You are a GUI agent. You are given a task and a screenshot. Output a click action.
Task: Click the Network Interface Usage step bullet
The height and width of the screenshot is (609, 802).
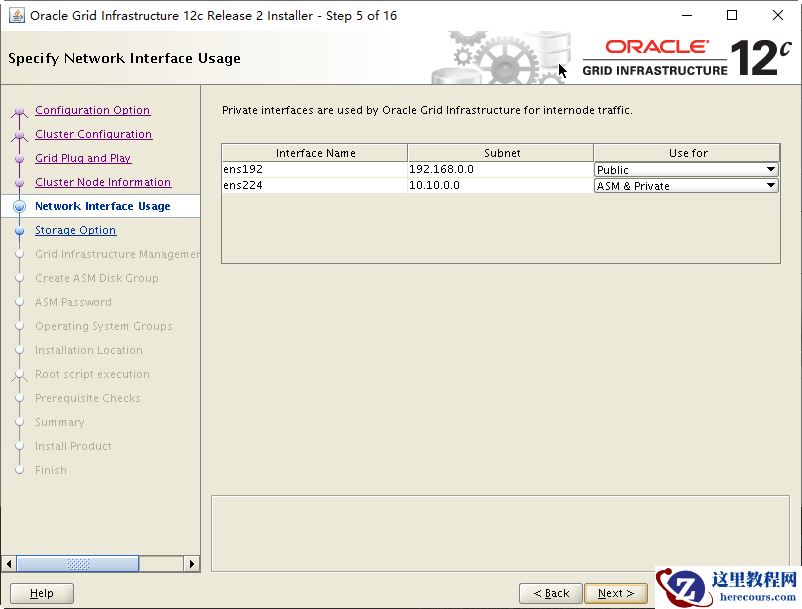coord(19,207)
